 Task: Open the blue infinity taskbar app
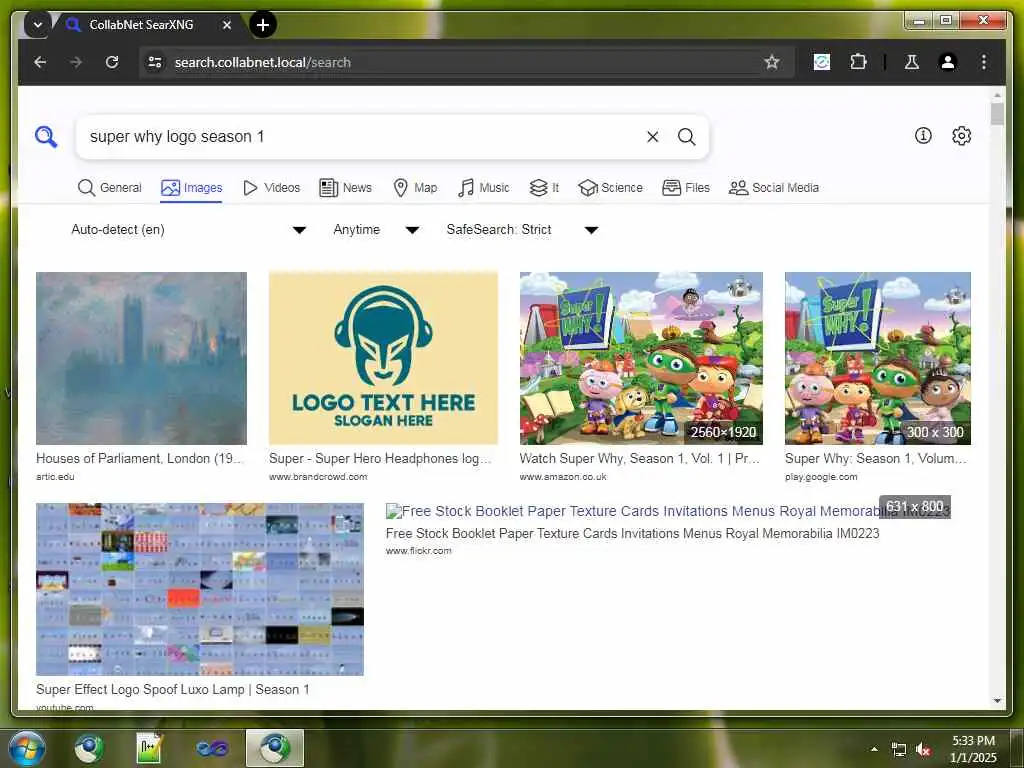coord(212,748)
